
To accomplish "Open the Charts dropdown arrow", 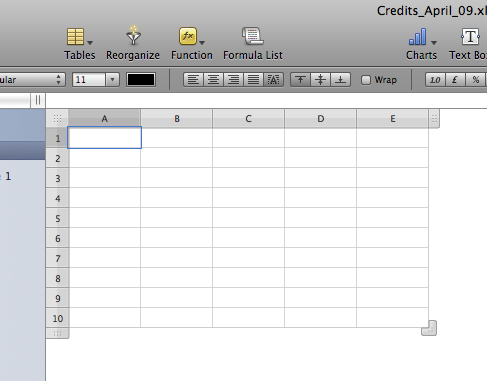I will pos(434,43).
